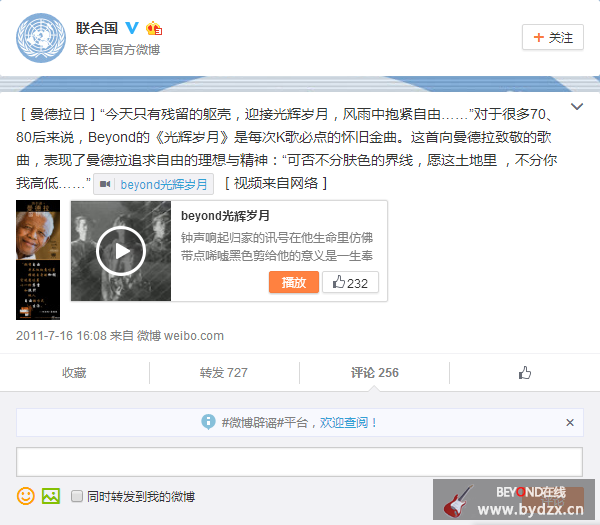Open the 欢迎查阅 link
This screenshot has width=600, height=525.
pos(344,422)
